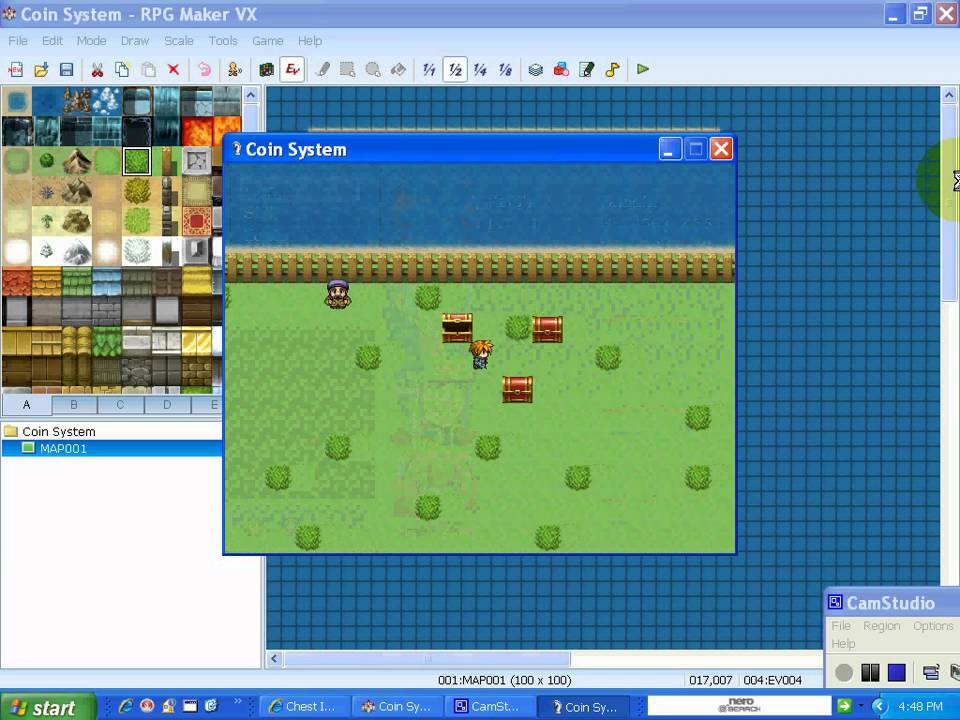Switch to tileset tab B
This screenshot has width=960, height=720.
[x=74, y=405]
